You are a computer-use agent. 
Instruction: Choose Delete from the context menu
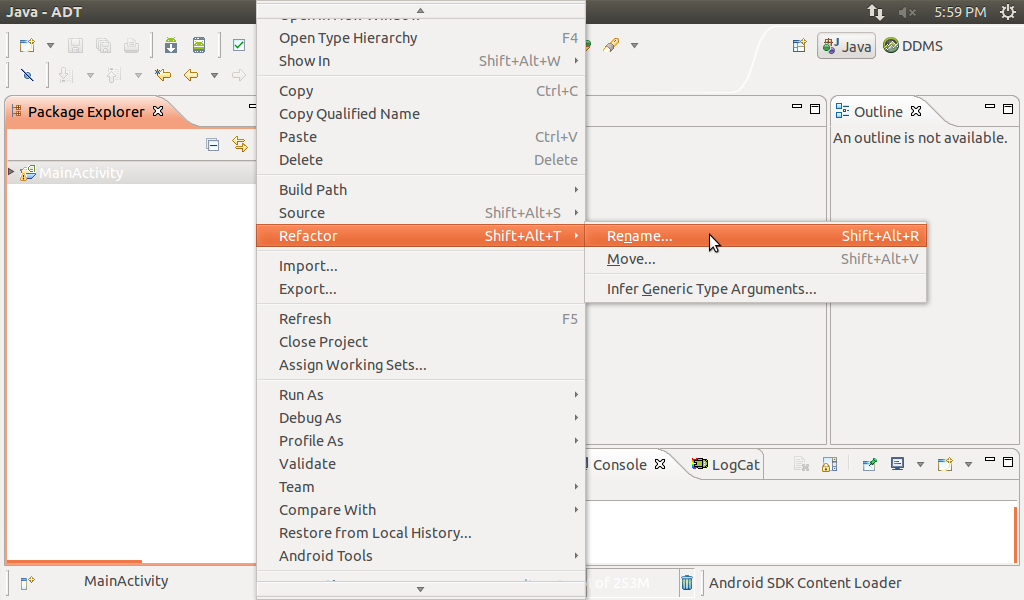tap(421, 159)
